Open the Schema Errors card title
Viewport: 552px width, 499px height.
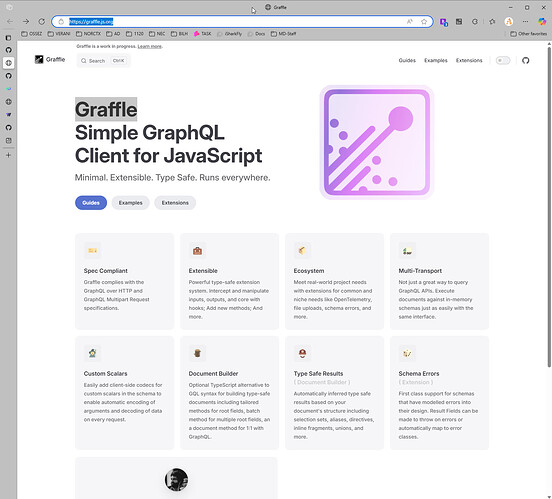(419, 374)
